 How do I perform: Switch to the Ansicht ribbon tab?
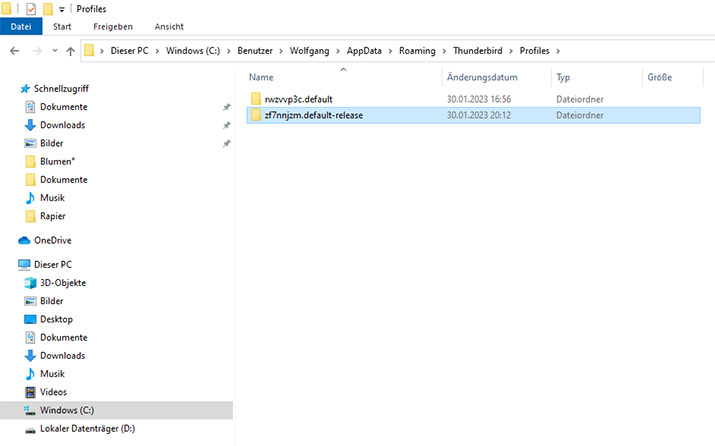pos(169,26)
